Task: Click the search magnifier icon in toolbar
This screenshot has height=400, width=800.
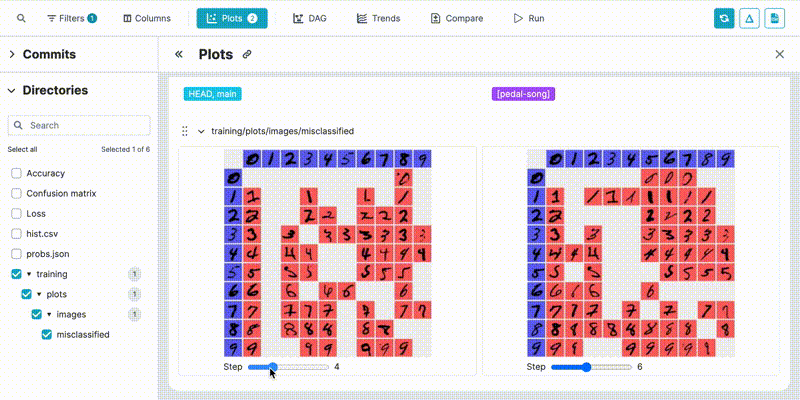Action: coord(21,18)
